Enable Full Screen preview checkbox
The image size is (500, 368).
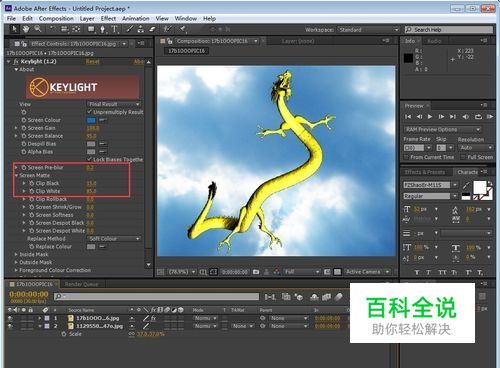click(x=463, y=157)
